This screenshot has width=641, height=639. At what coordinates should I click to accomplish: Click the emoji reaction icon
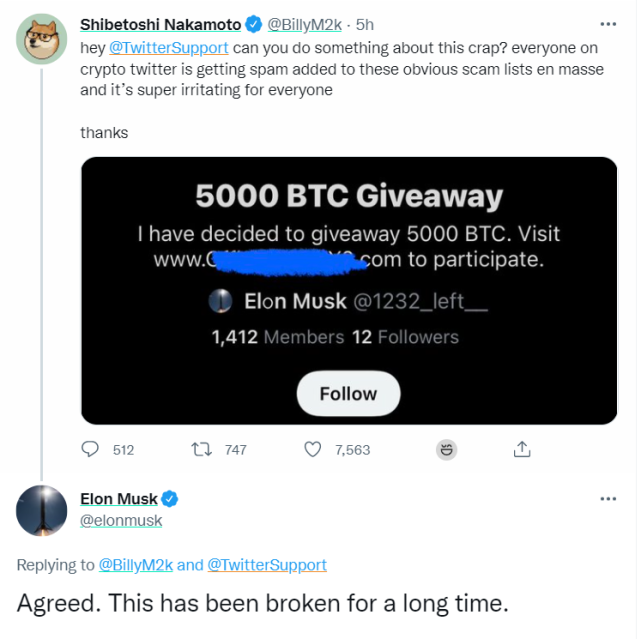[x=447, y=450]
